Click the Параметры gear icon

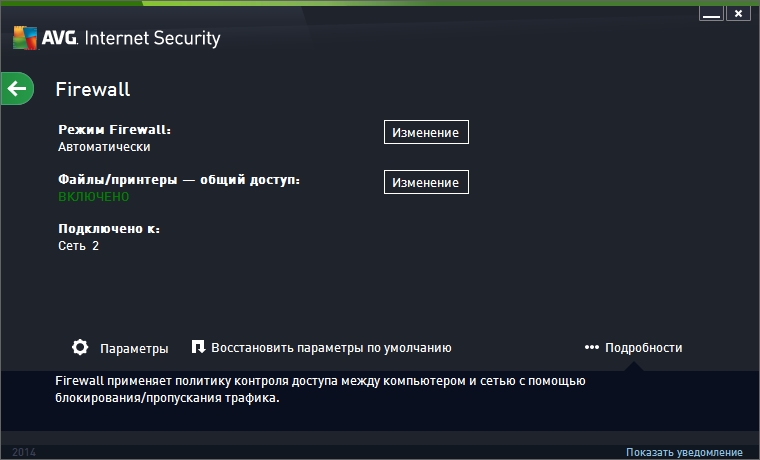pos(80,347)
